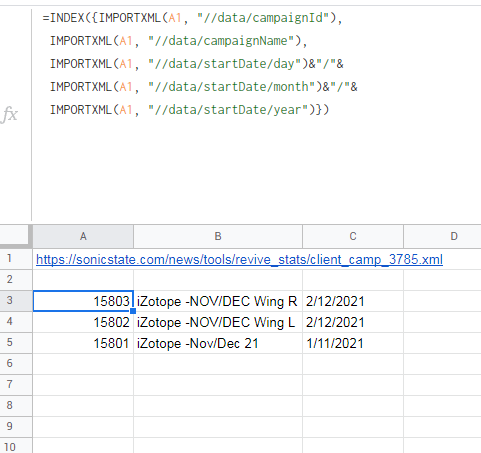Select row 4 header
The image size is (481, 453).
click(16, 322)
